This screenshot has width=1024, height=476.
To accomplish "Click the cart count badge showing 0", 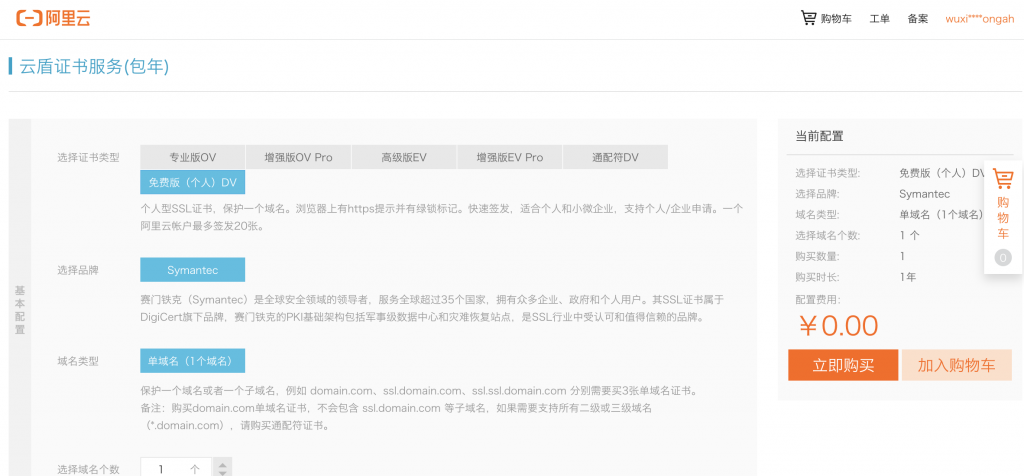I will pyautogui.click(x=1003, y=258).
